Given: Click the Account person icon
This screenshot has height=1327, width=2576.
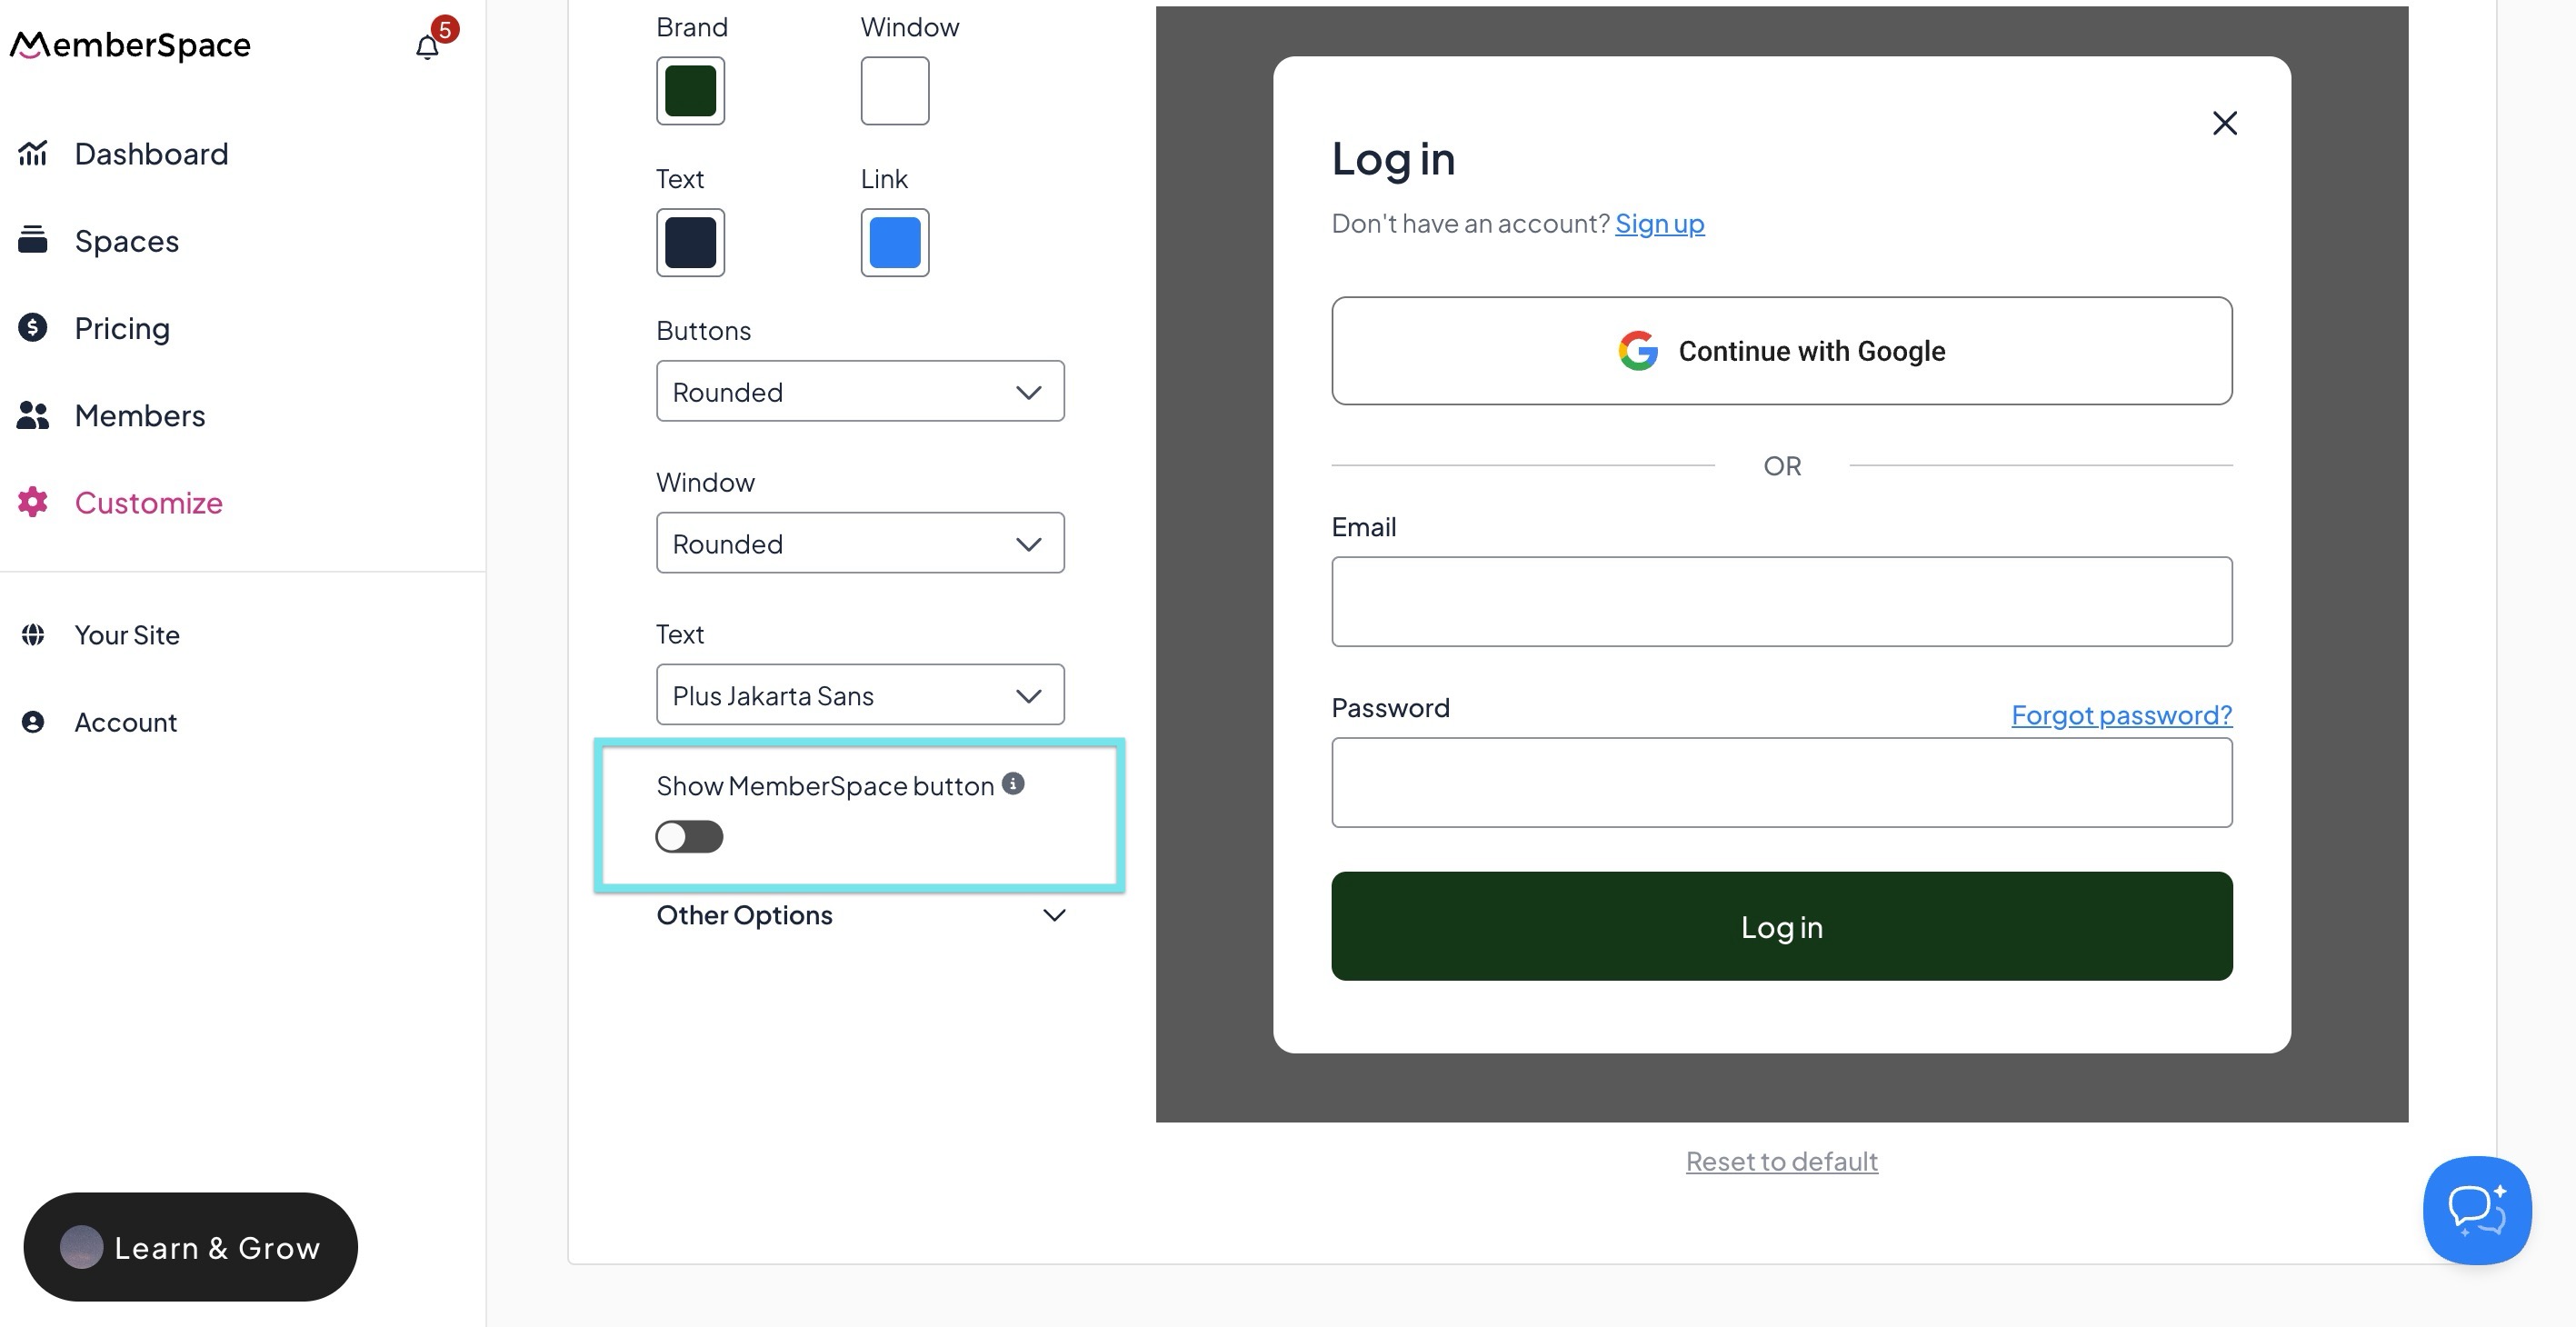Looking at the screenshot, I should point(33,722).
